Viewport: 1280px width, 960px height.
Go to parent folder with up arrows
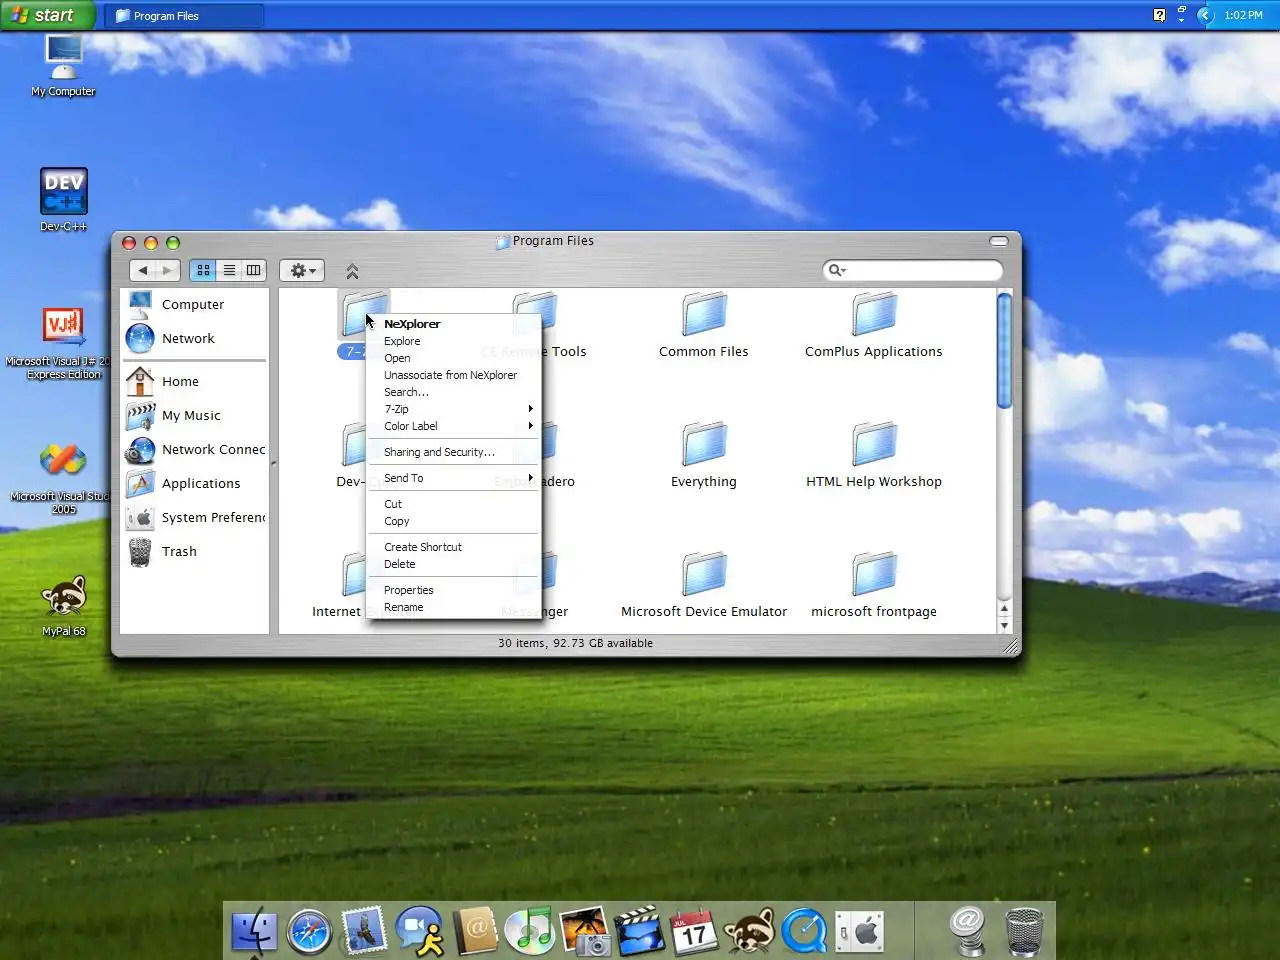click(352, 271)
